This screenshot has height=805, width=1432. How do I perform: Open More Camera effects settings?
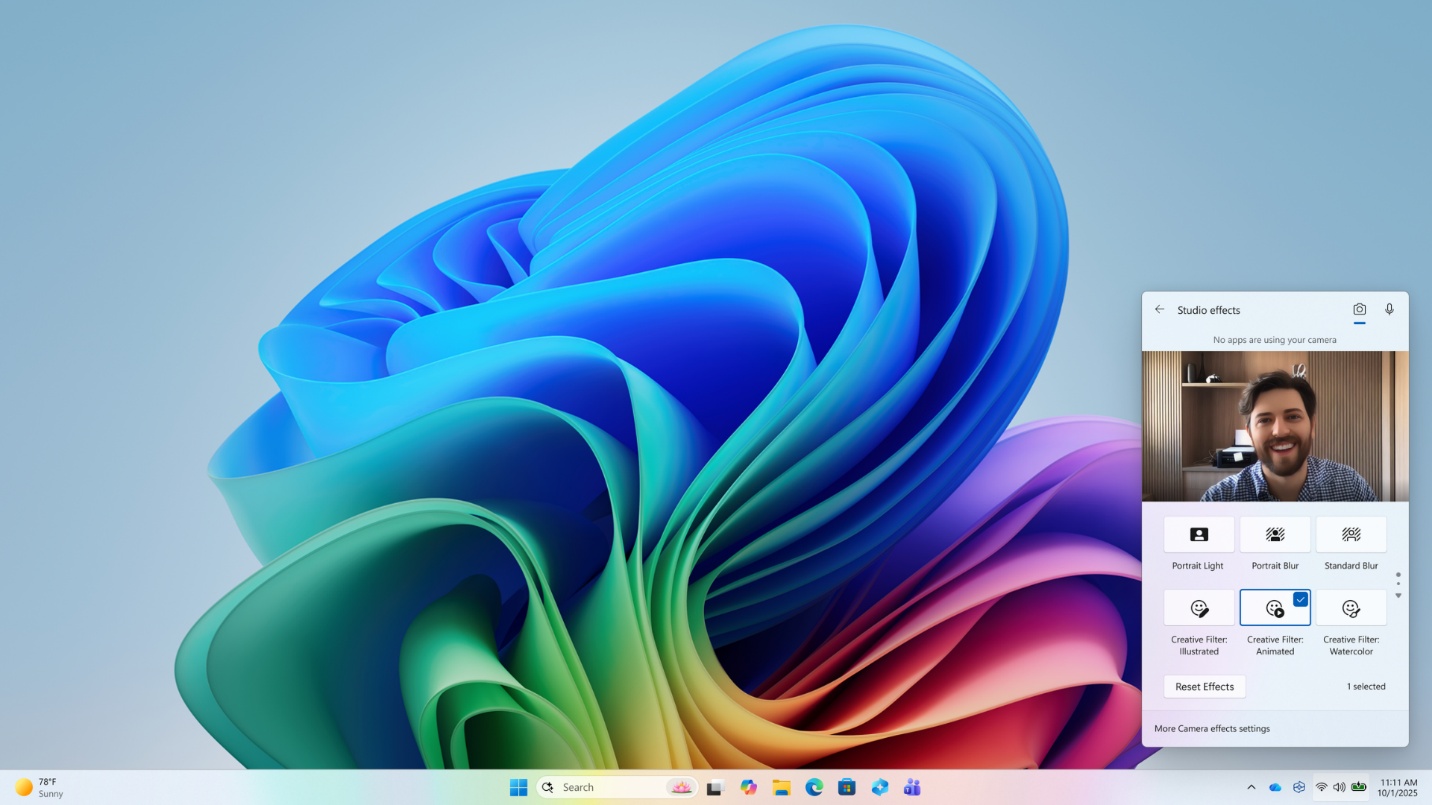pos(1211,729)
